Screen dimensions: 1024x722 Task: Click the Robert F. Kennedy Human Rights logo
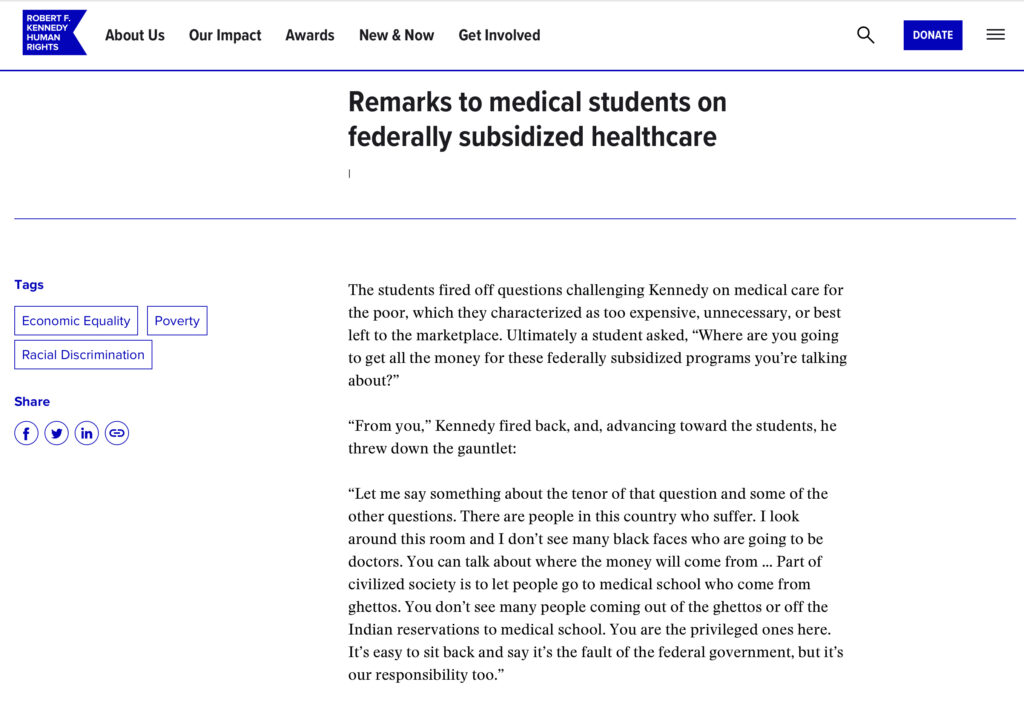(54, 33)
